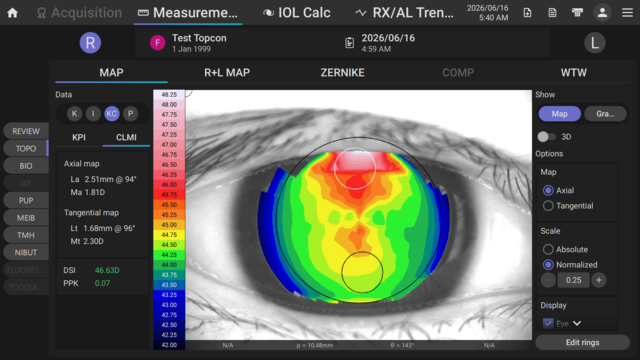Viewport: 640px width, 360px height.
Task: Open FLUORES in the sidebar
Action: click(26, 270)
